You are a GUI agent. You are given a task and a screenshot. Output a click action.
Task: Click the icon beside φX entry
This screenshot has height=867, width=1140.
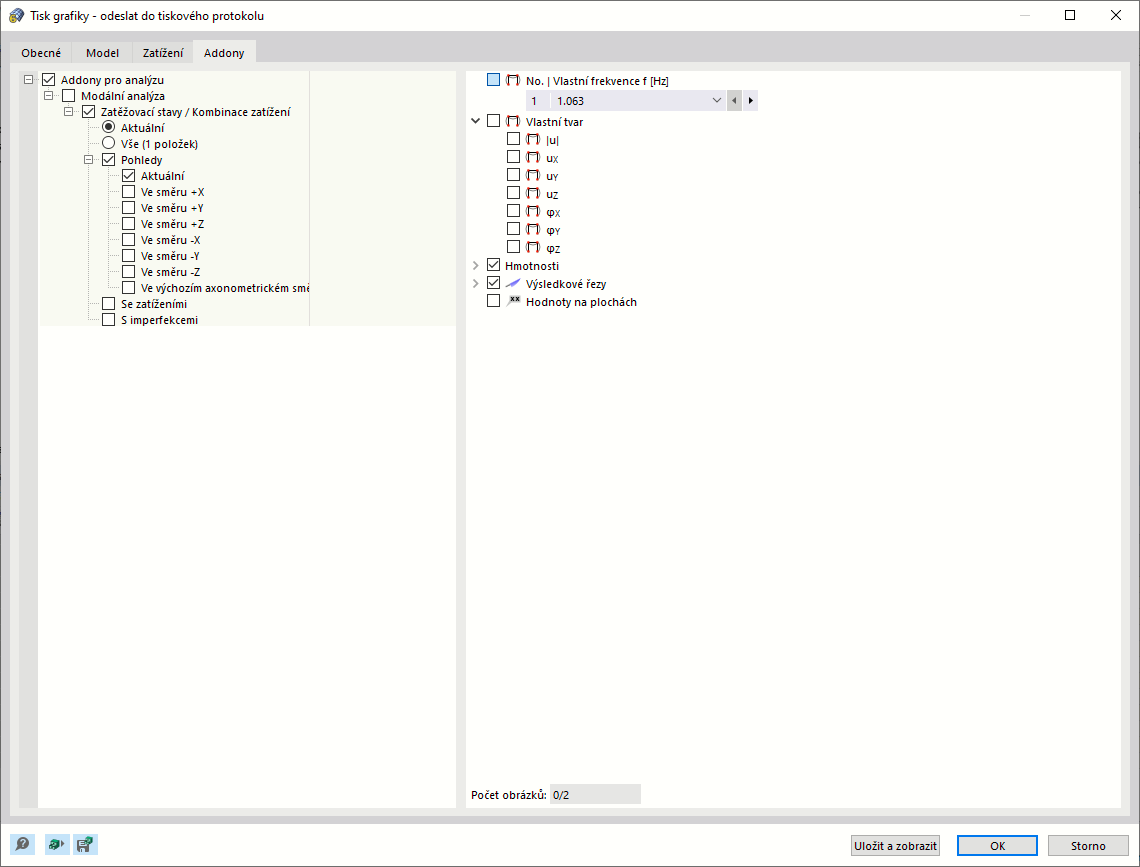533,211
